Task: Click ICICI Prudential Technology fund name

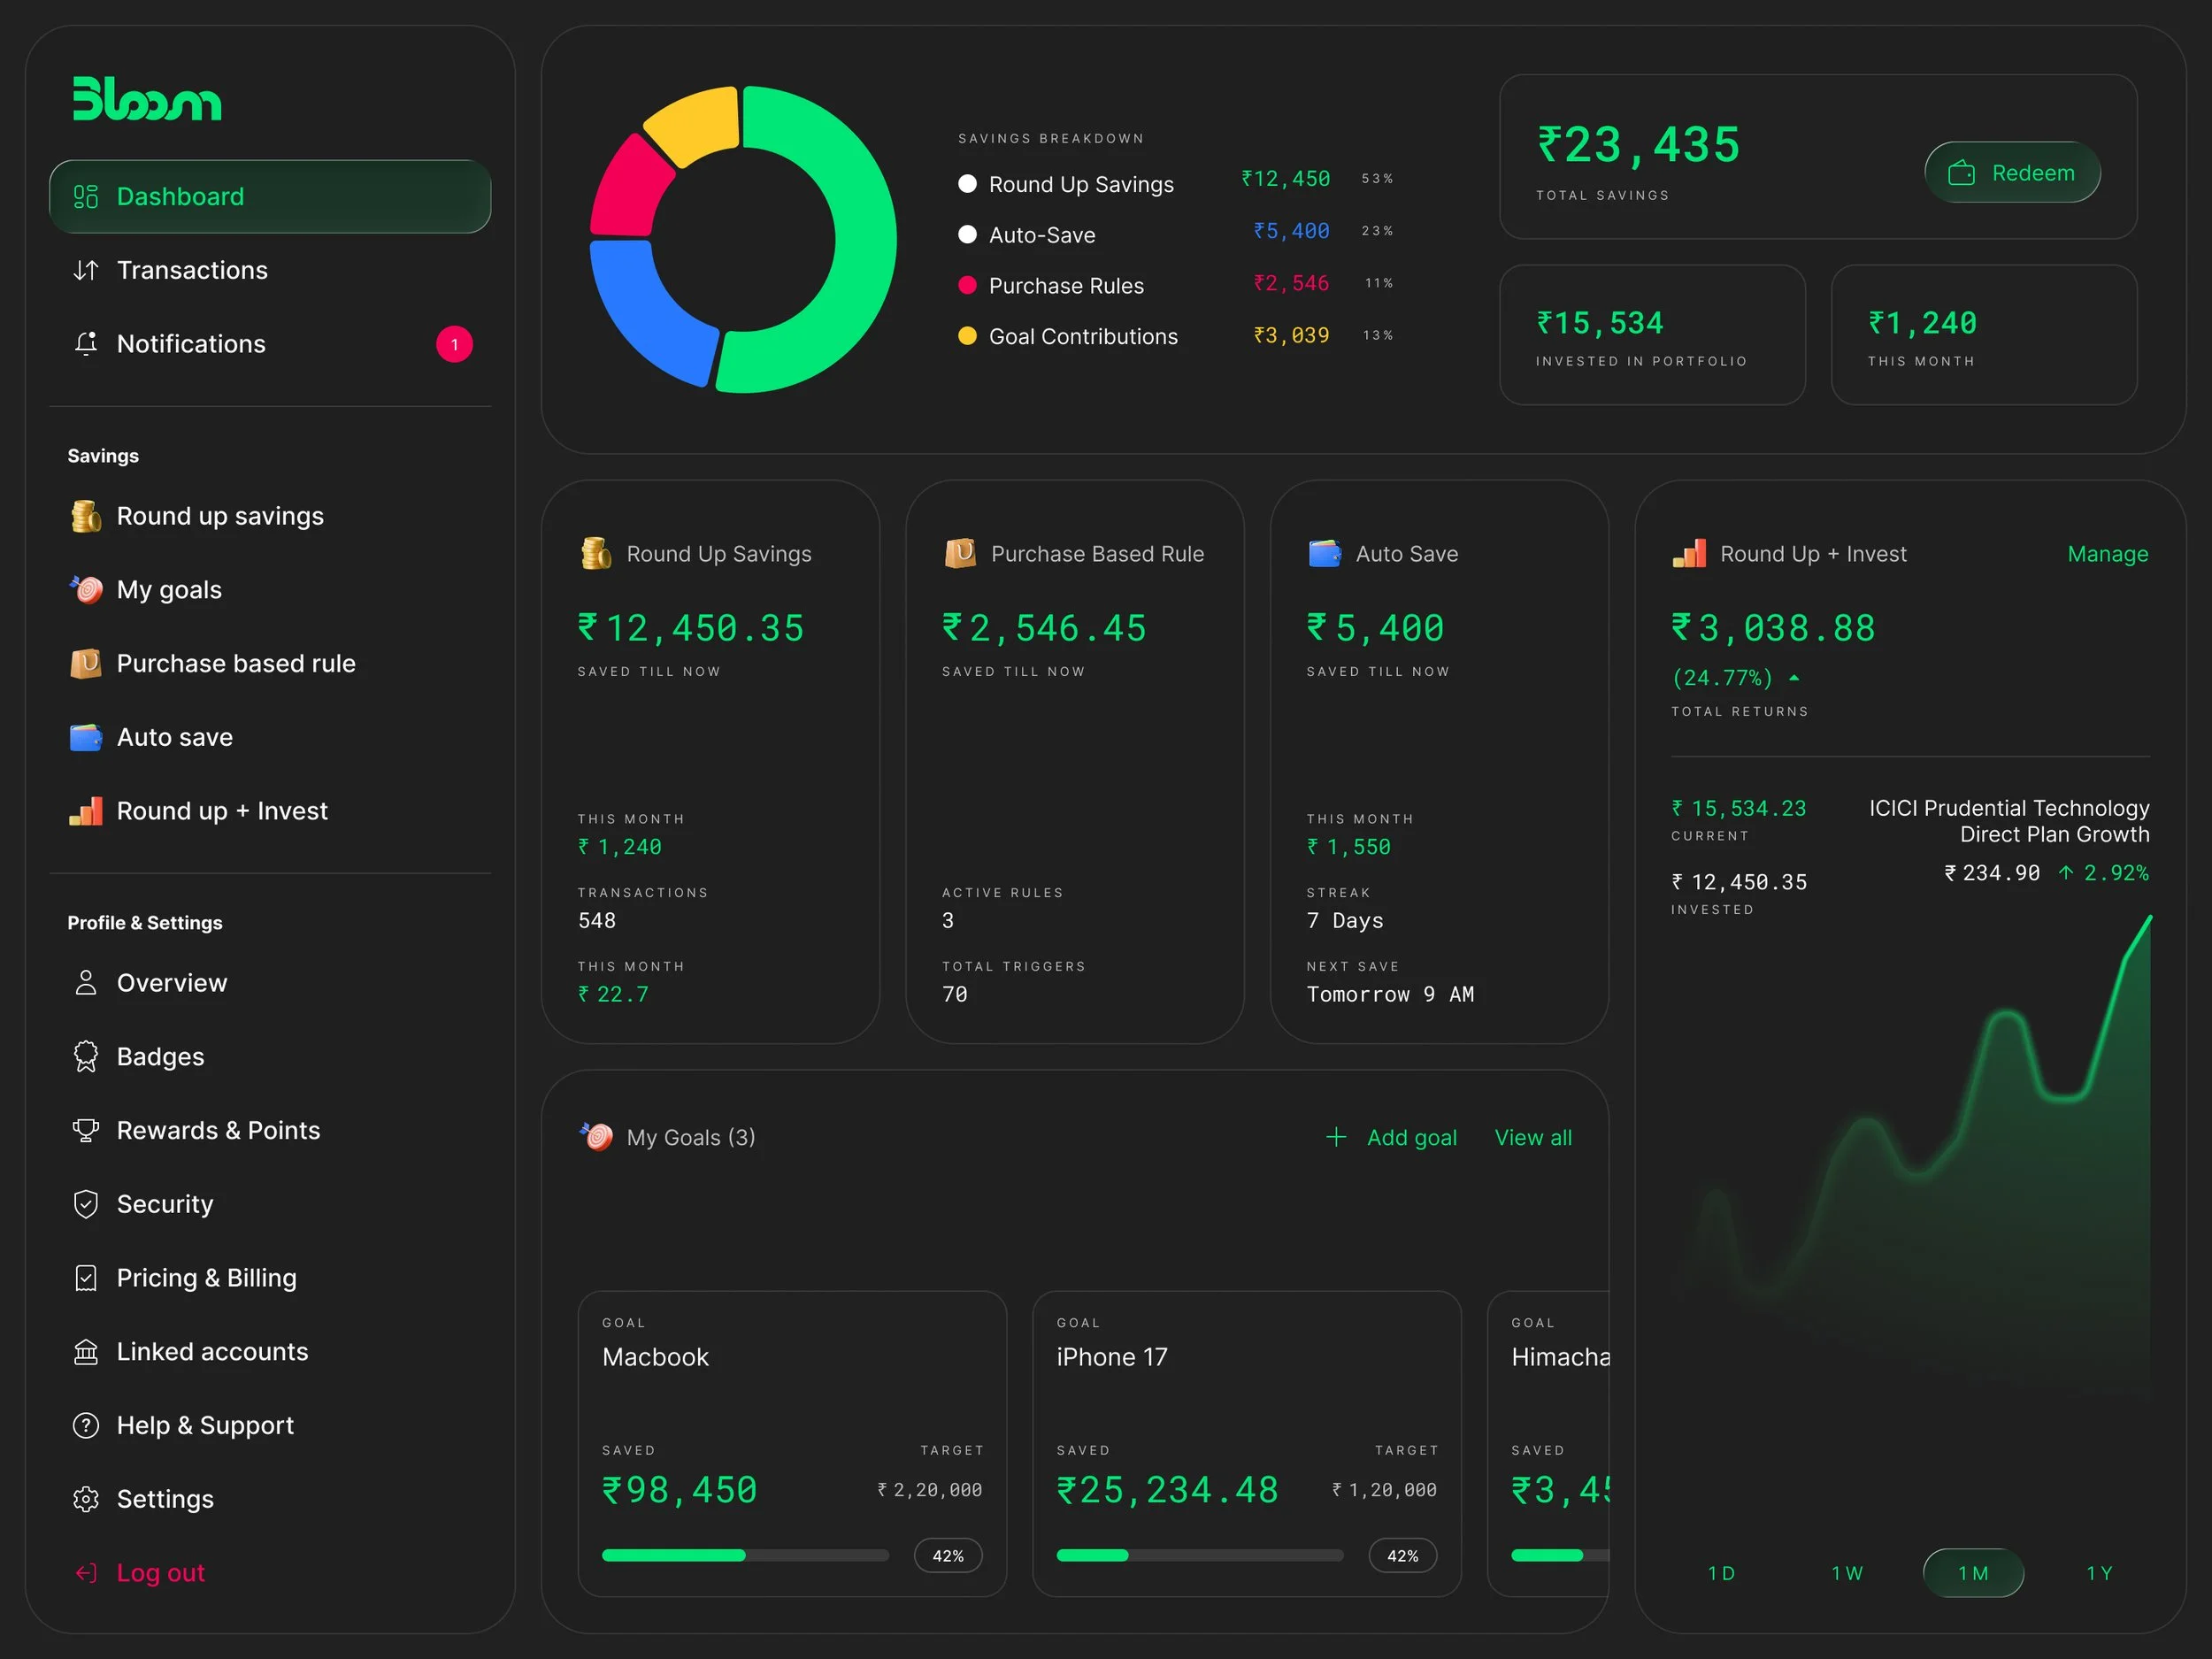Action: tap(2009, 821)
